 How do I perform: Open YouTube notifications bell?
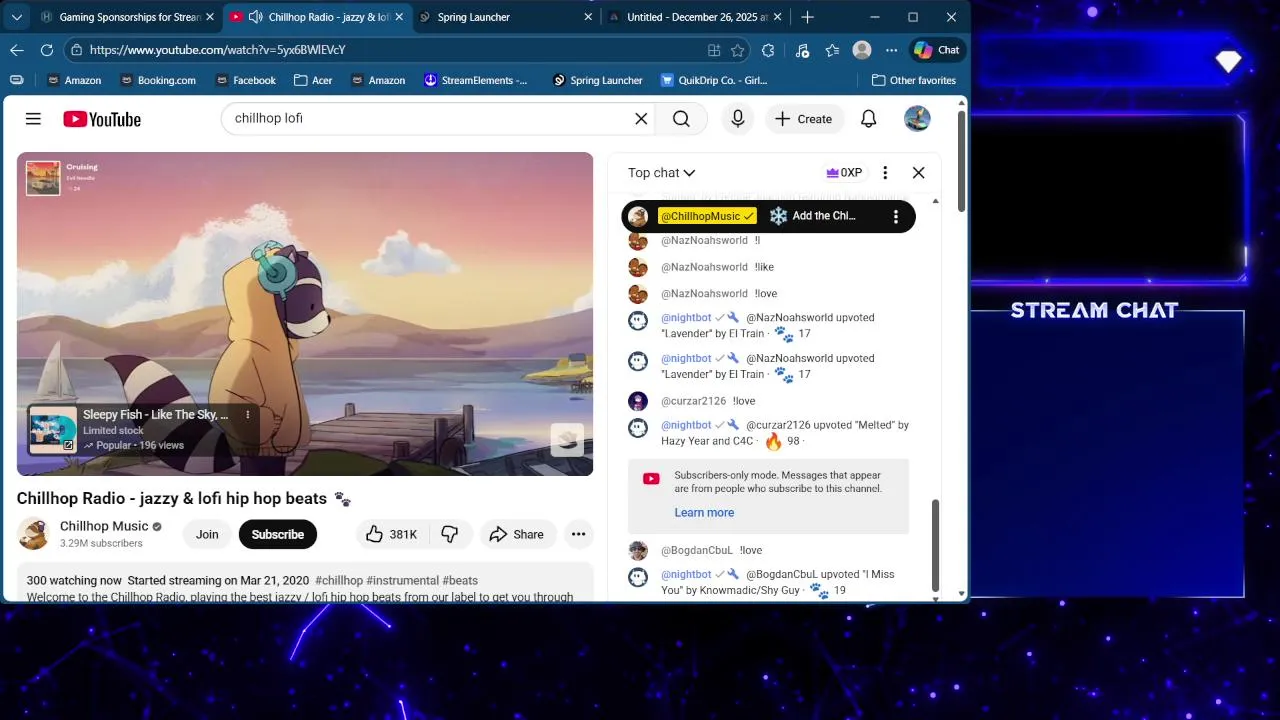pos(869,119)
